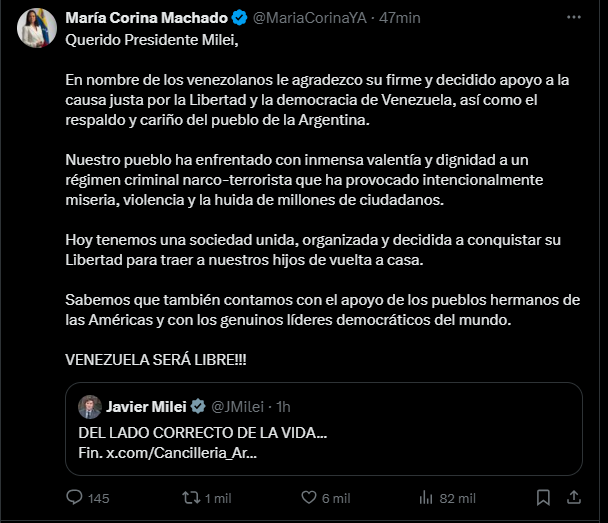Screen dimensions: 608x523
Task: Click the quoted tweet 1h timestamp
Action: click(283, 406)
